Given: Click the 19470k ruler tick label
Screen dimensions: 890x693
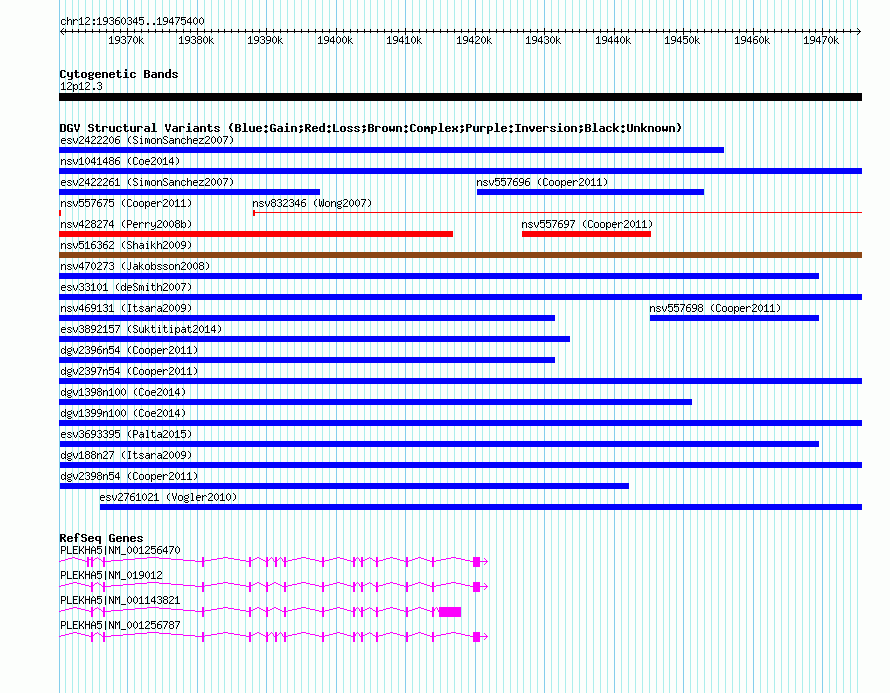Looking at the screenshot, I should (821, 40).
